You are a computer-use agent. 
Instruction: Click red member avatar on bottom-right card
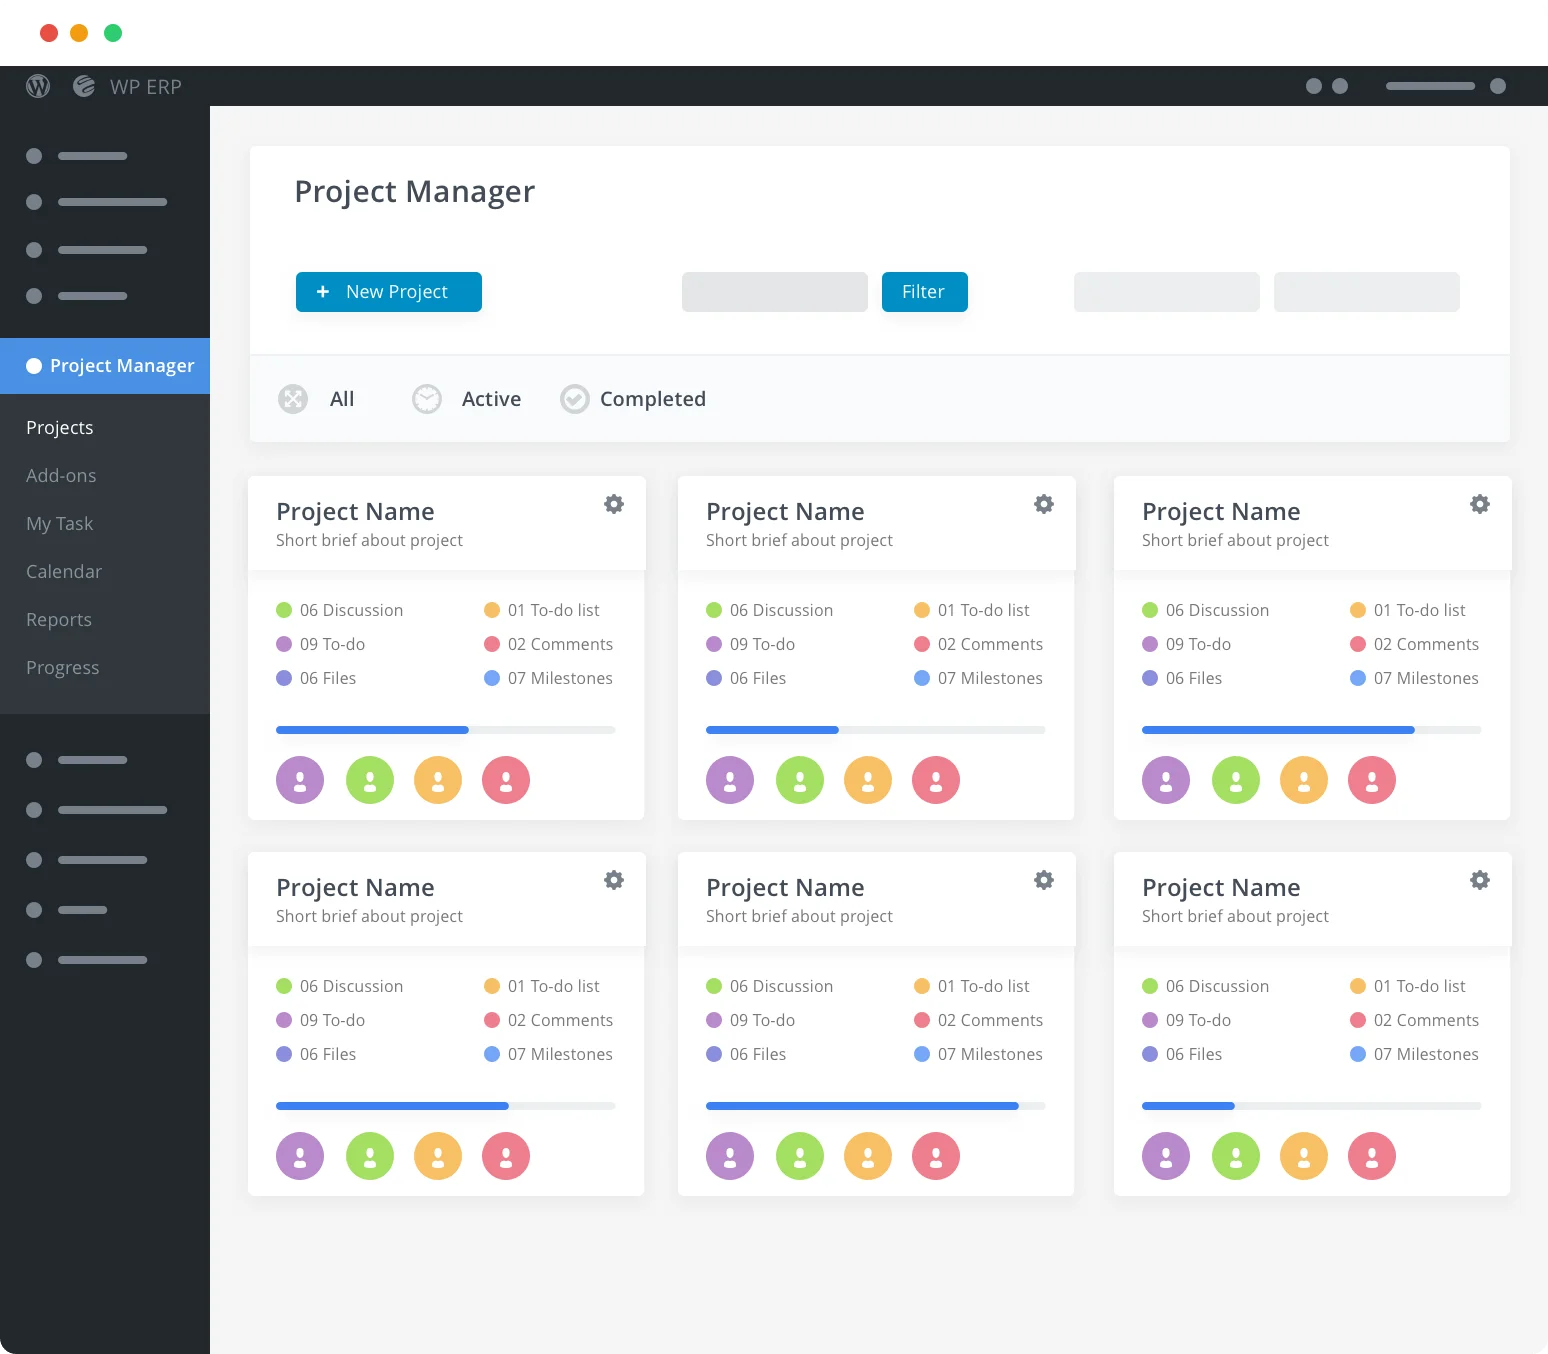point(1371,1156)
